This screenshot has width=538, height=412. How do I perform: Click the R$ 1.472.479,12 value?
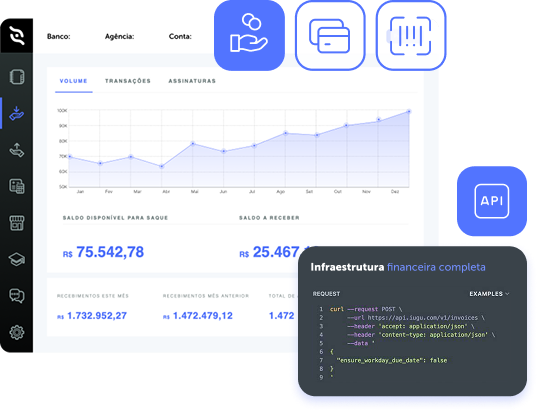(198, 316)
